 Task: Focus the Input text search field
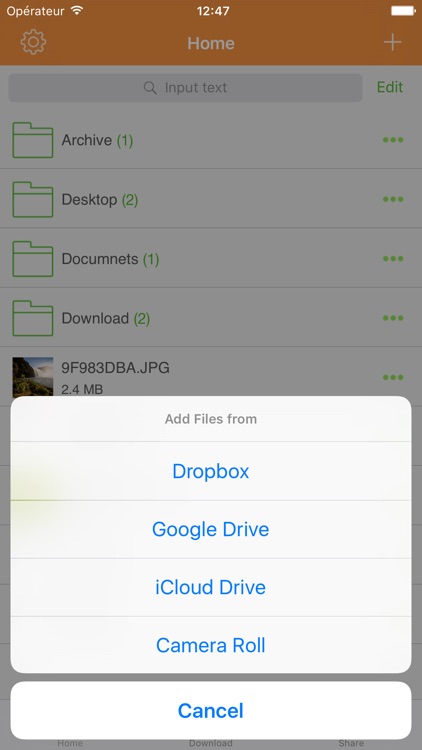click(x=185, y=88)
